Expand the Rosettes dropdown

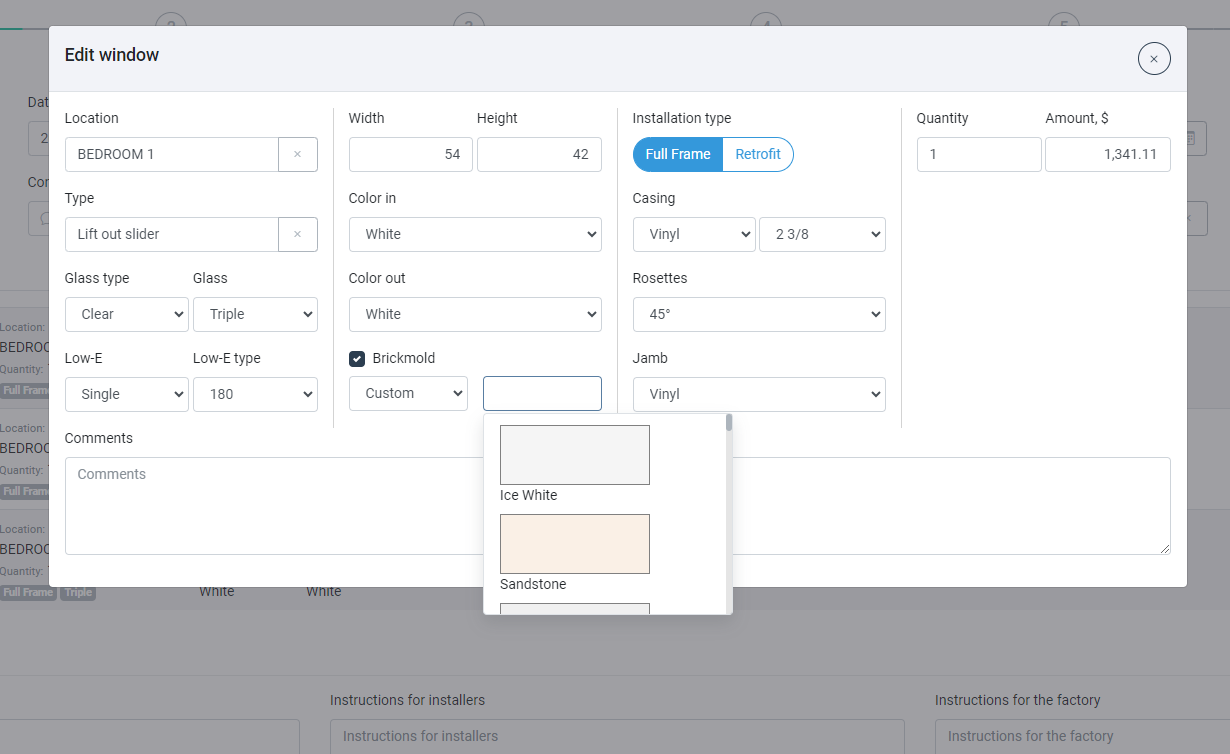(758, 314)
